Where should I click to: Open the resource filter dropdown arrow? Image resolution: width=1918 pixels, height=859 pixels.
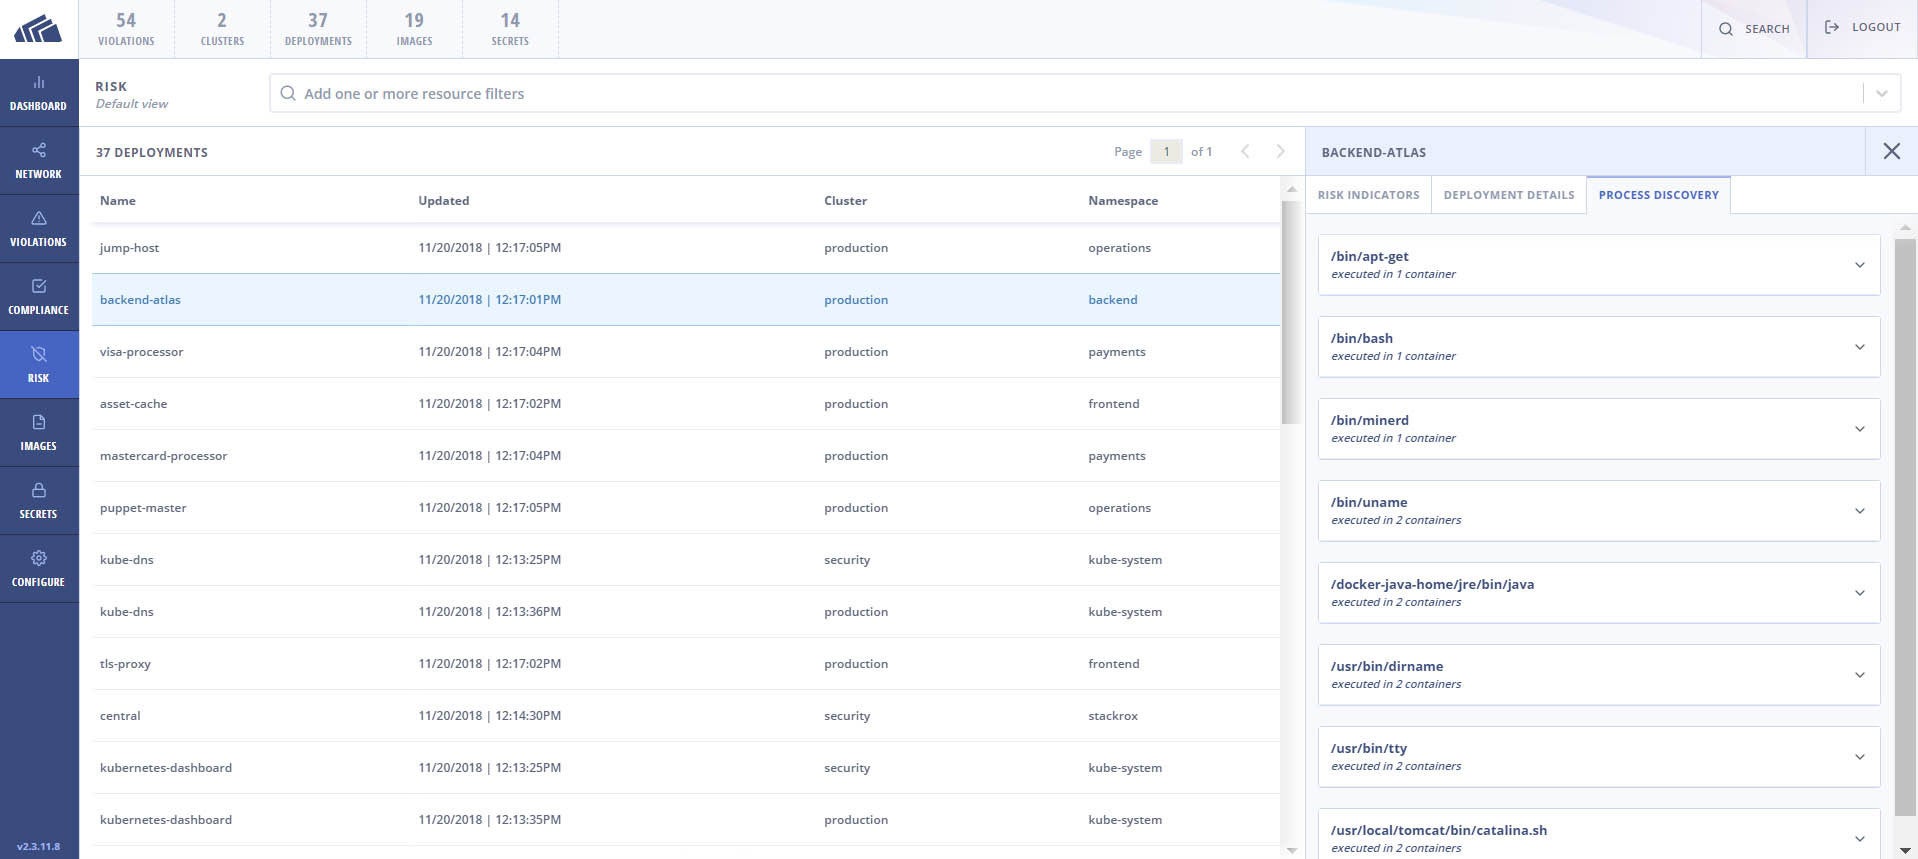click(1881, 93)
